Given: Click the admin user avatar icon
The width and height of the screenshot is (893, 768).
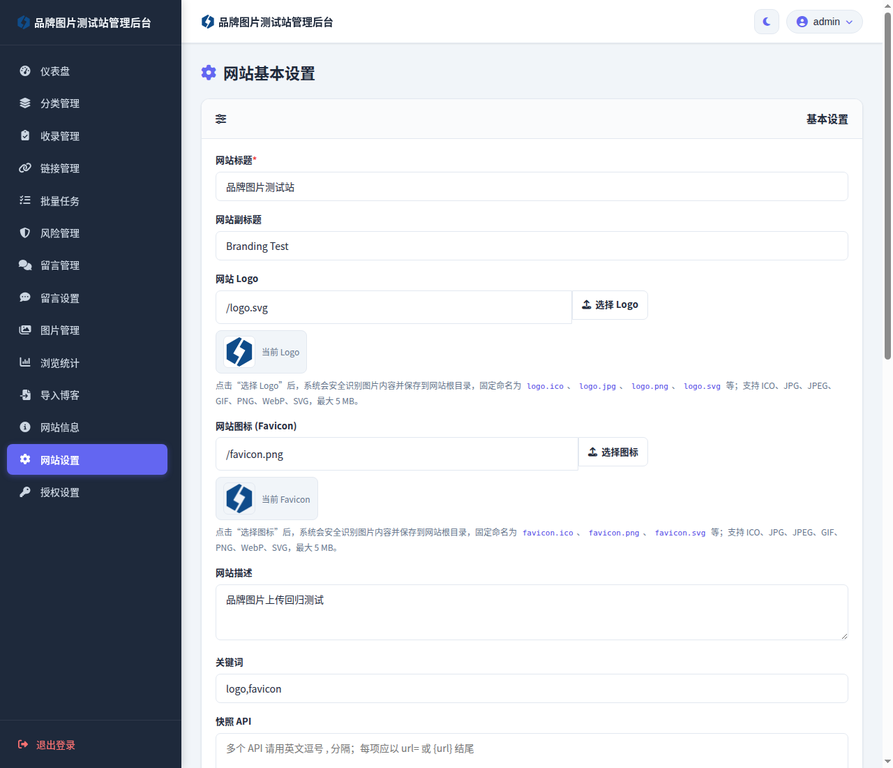Looking at the screenshot, I should coord(802,22).
